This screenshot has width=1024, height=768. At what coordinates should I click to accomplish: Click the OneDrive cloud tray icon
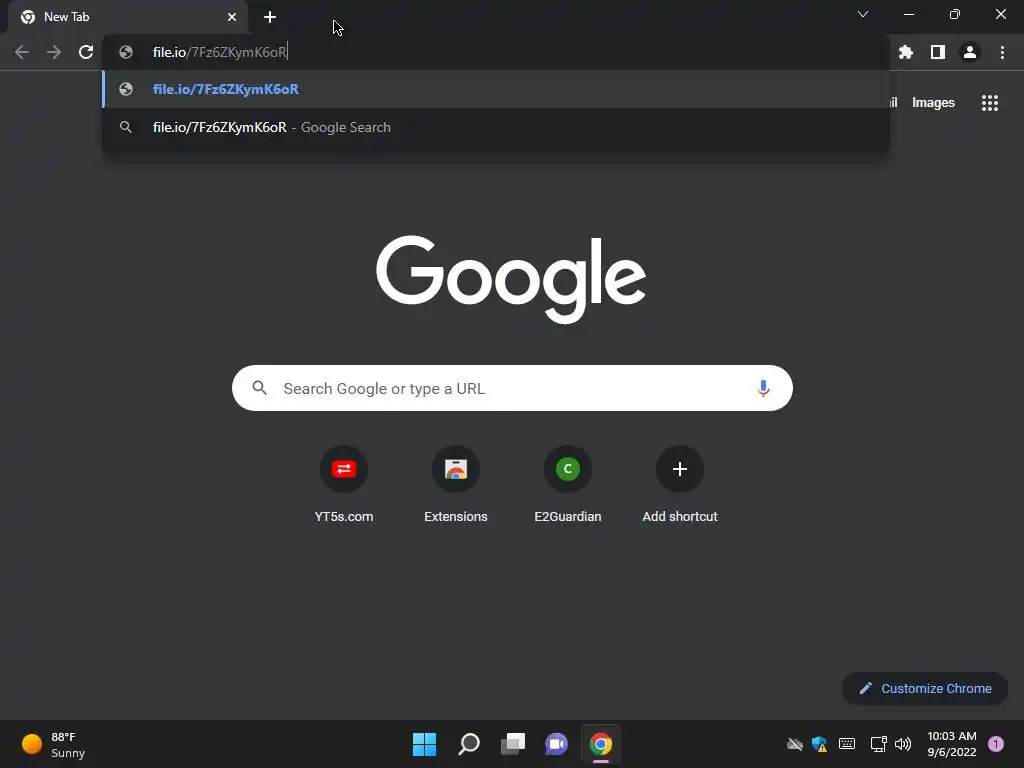point(795,744)
